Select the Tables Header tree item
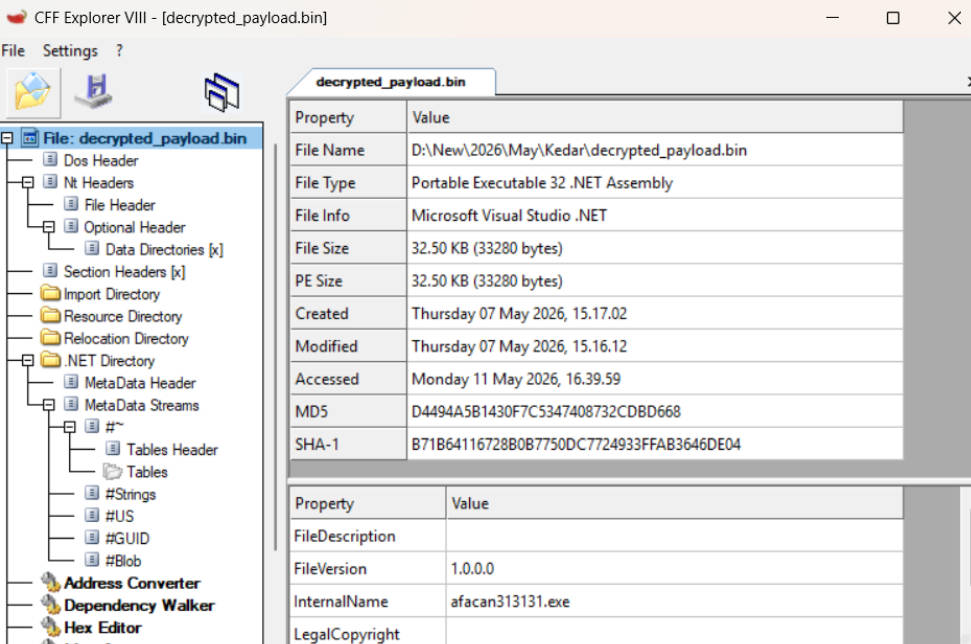Image resolution: width=971 pixels, height=644 pixels. [172, 450]
